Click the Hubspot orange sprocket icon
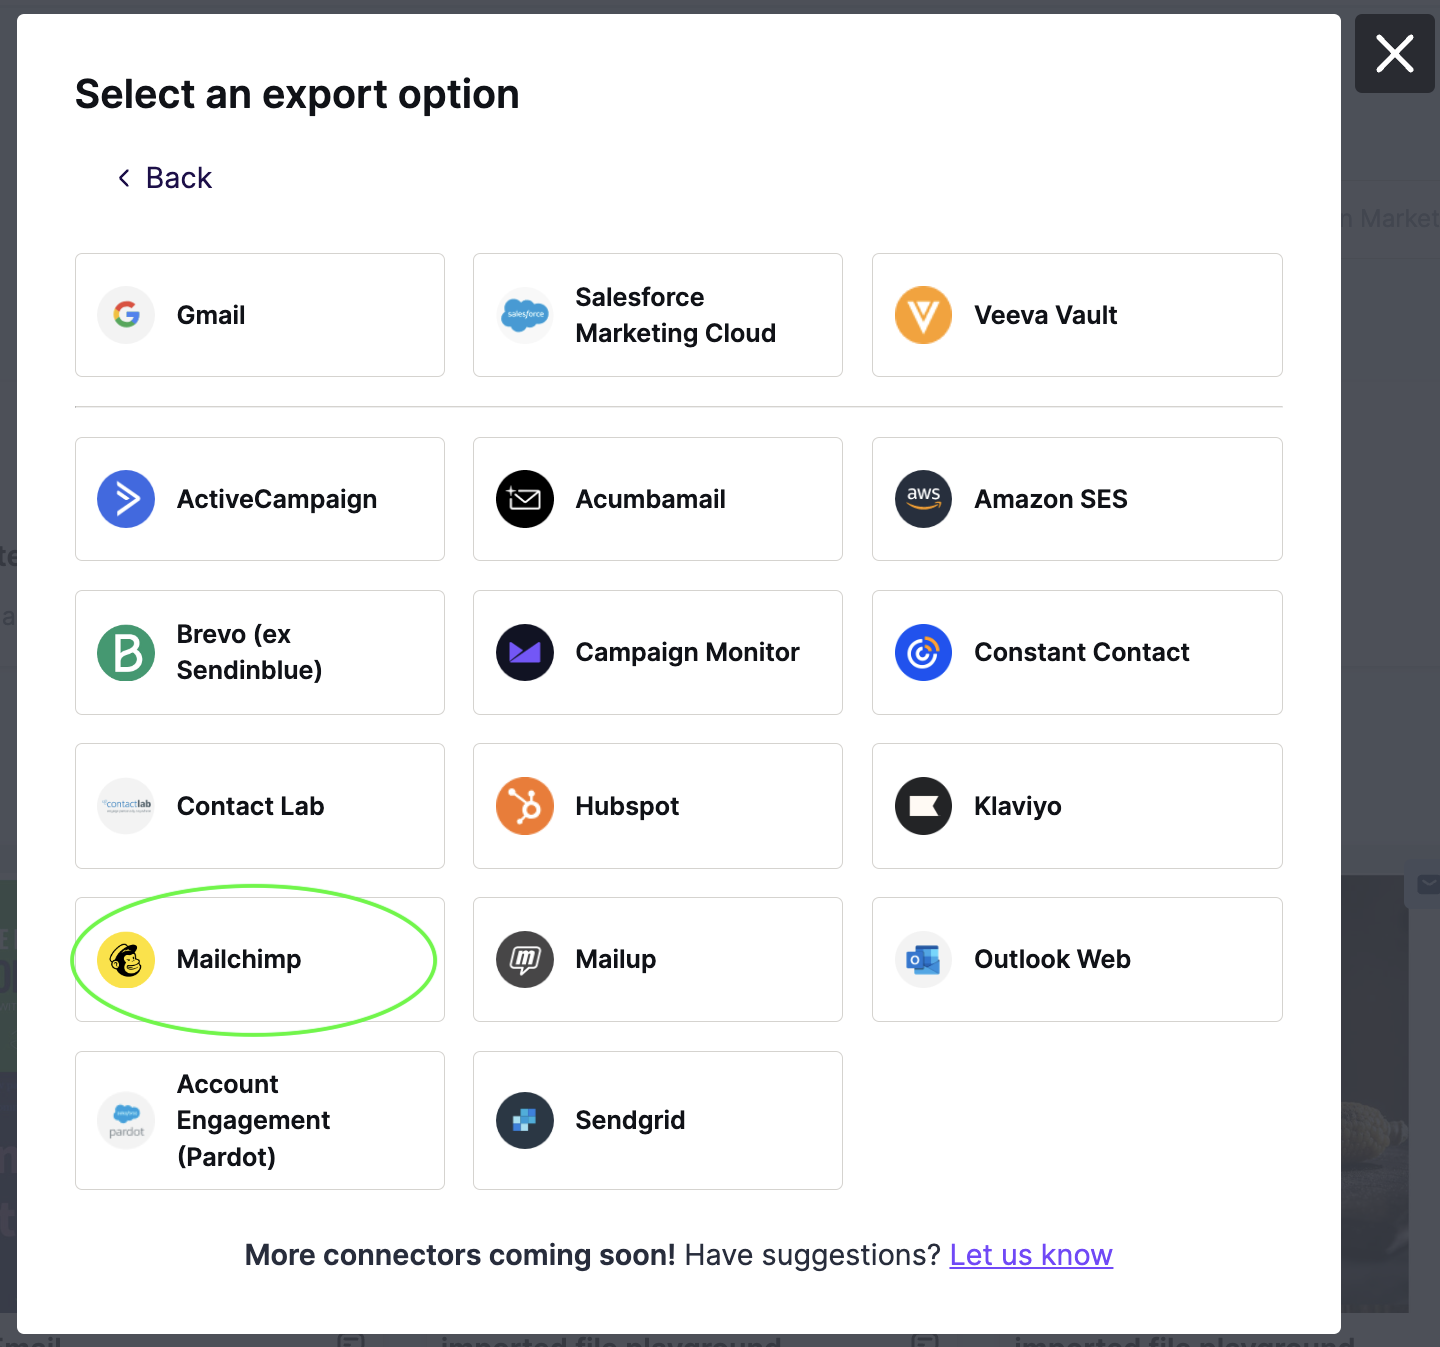Image resolution: width=1440 pixels, height=1347 pixels. coord(525,806)
